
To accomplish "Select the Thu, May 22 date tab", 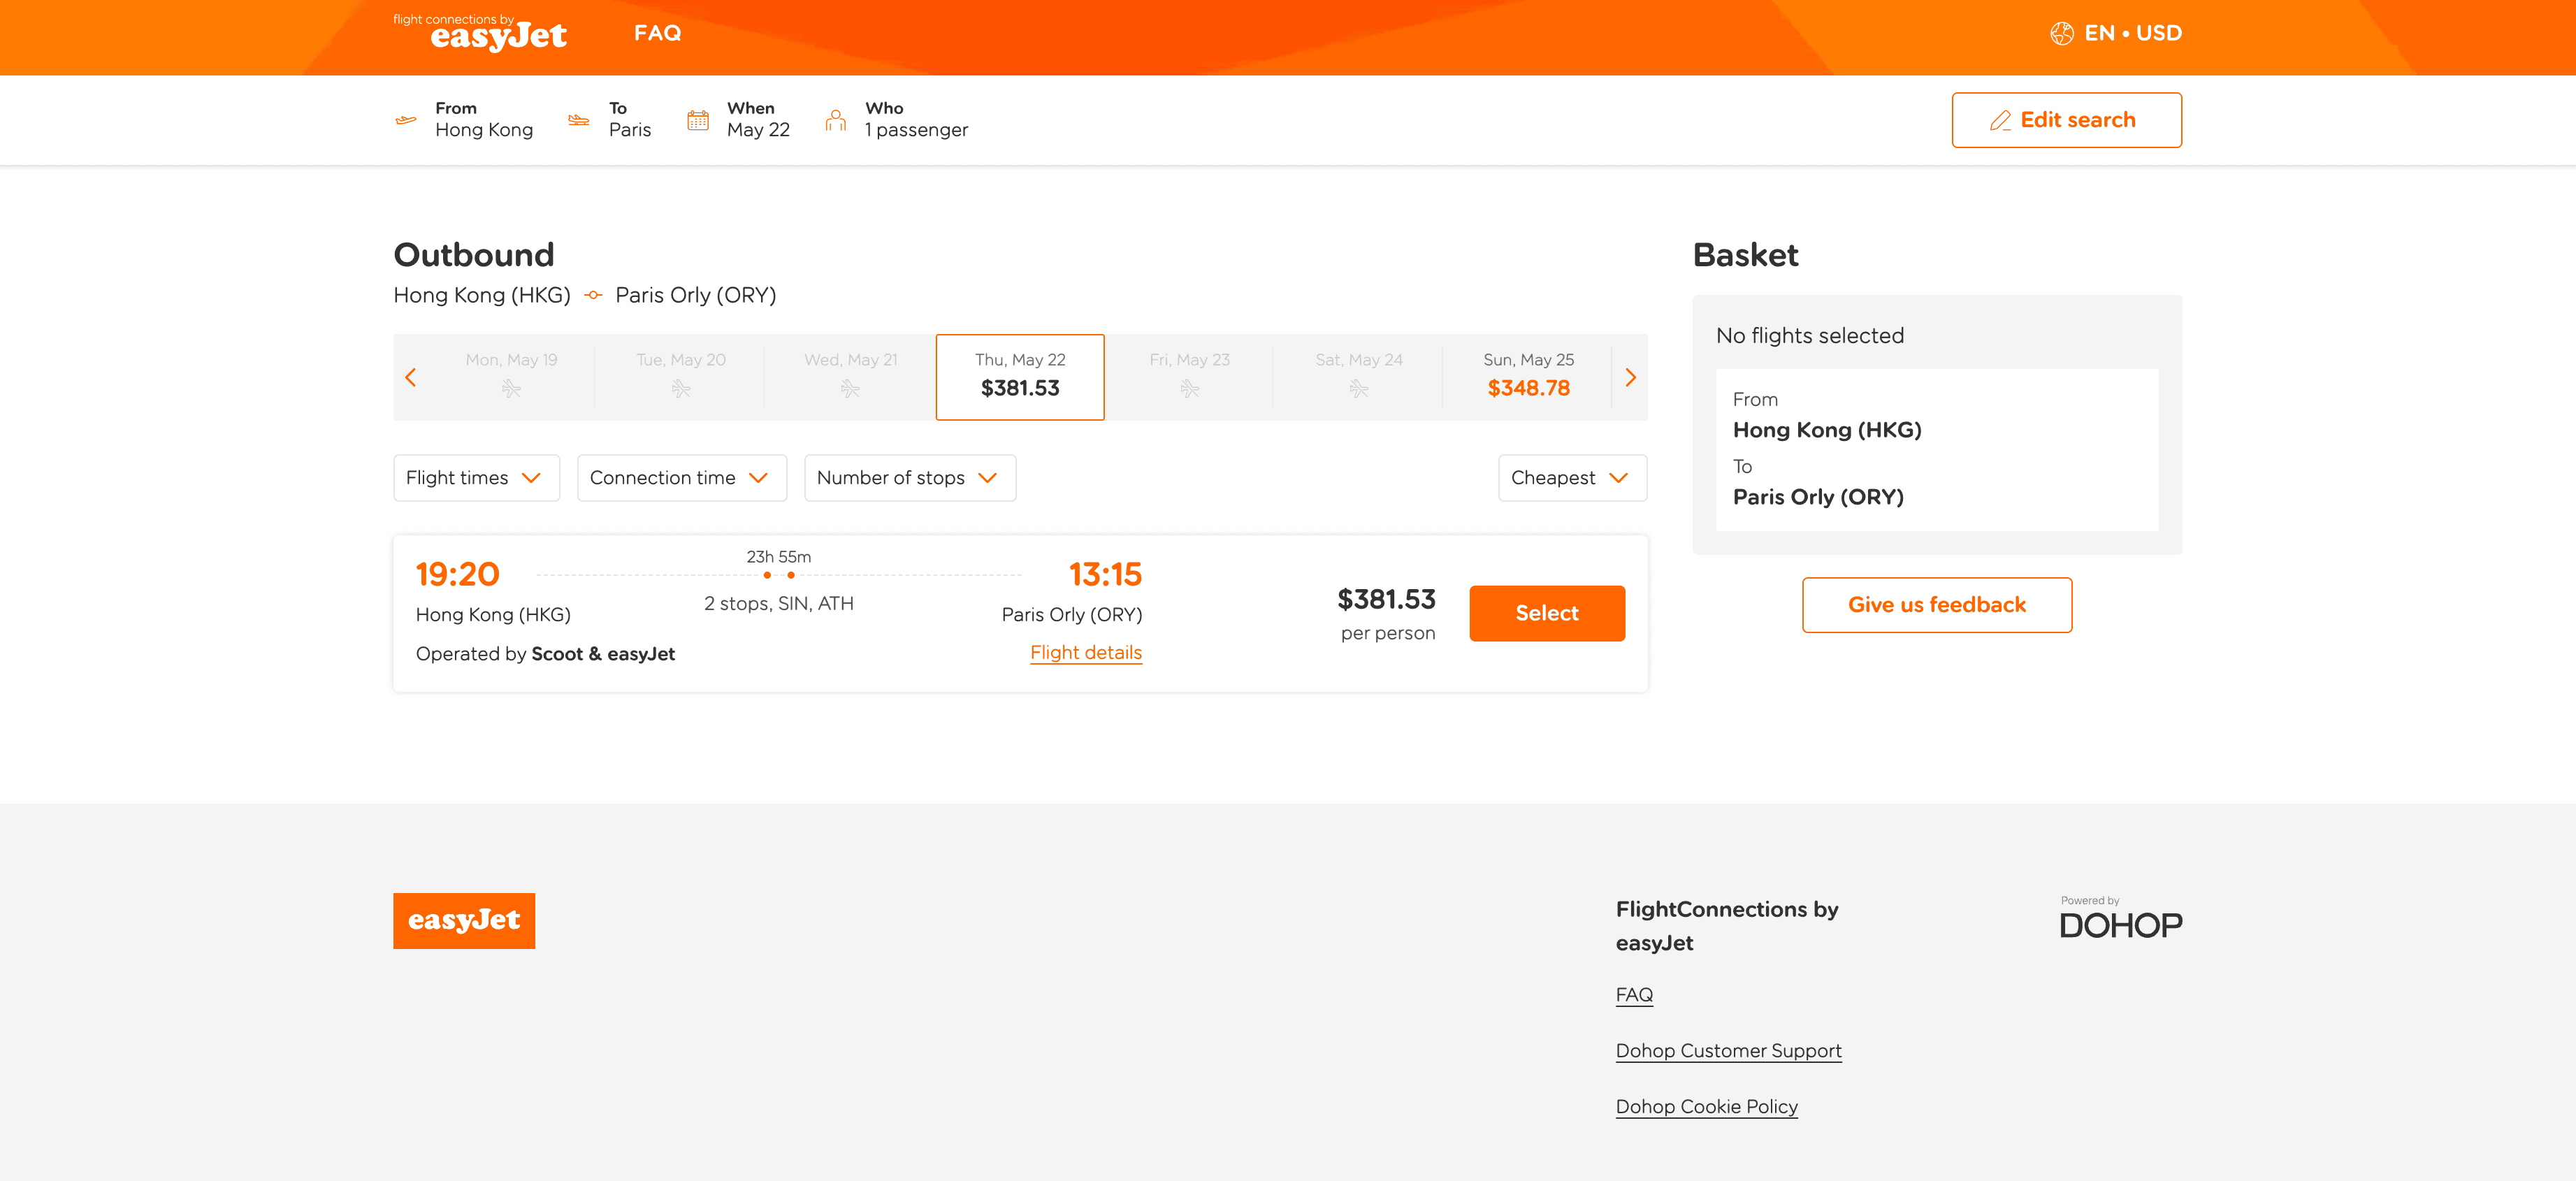I will (1019, 376).
